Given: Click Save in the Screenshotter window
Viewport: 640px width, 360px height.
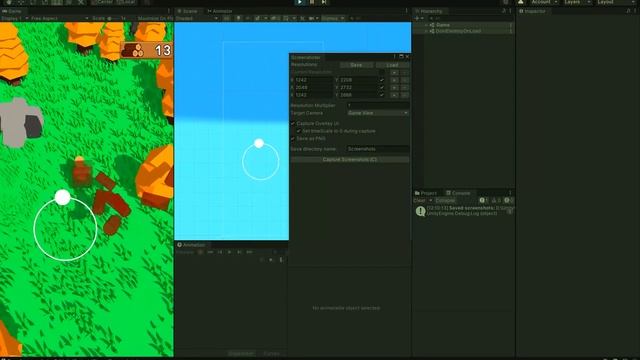Looking at the screenshot, I should (356, 65).
